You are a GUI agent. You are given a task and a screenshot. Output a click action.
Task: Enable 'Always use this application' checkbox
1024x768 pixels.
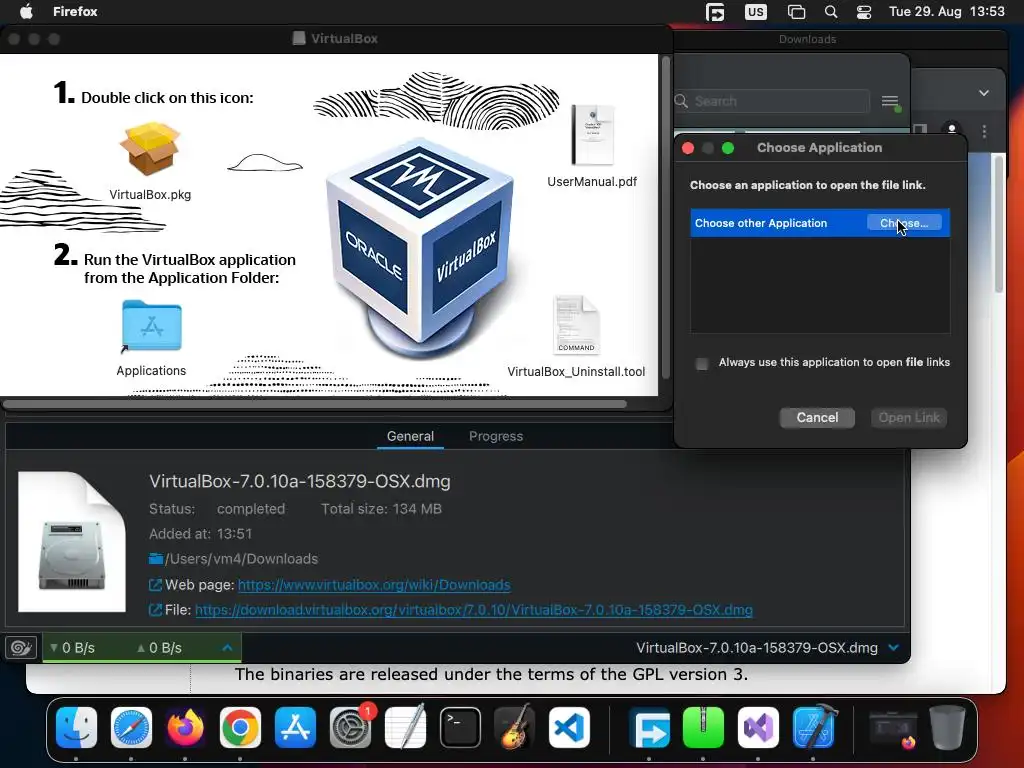(x=702, y=364)
